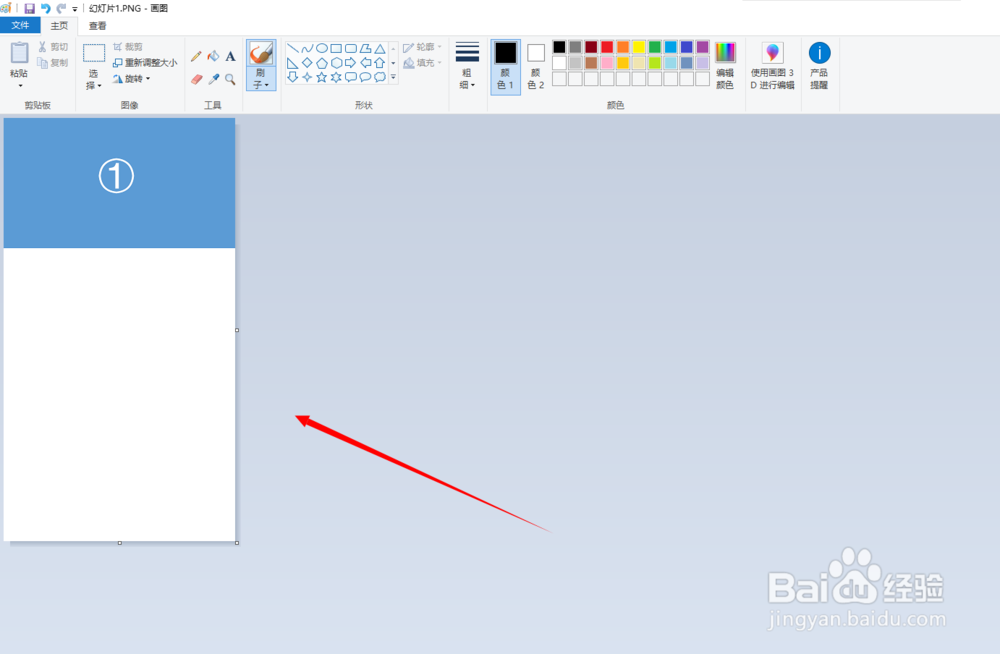Click Resize (重新调整大小) button
1000x654 pixels.
coord(145,63)
